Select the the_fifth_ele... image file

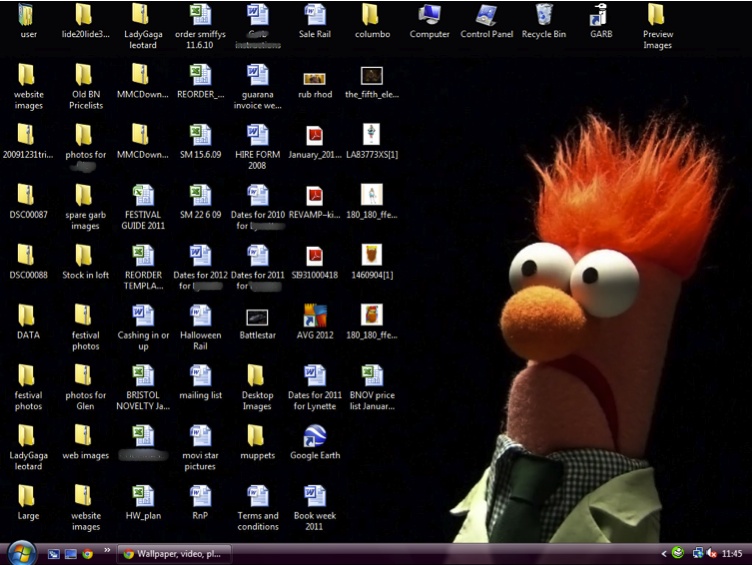(x=372, y=82)
